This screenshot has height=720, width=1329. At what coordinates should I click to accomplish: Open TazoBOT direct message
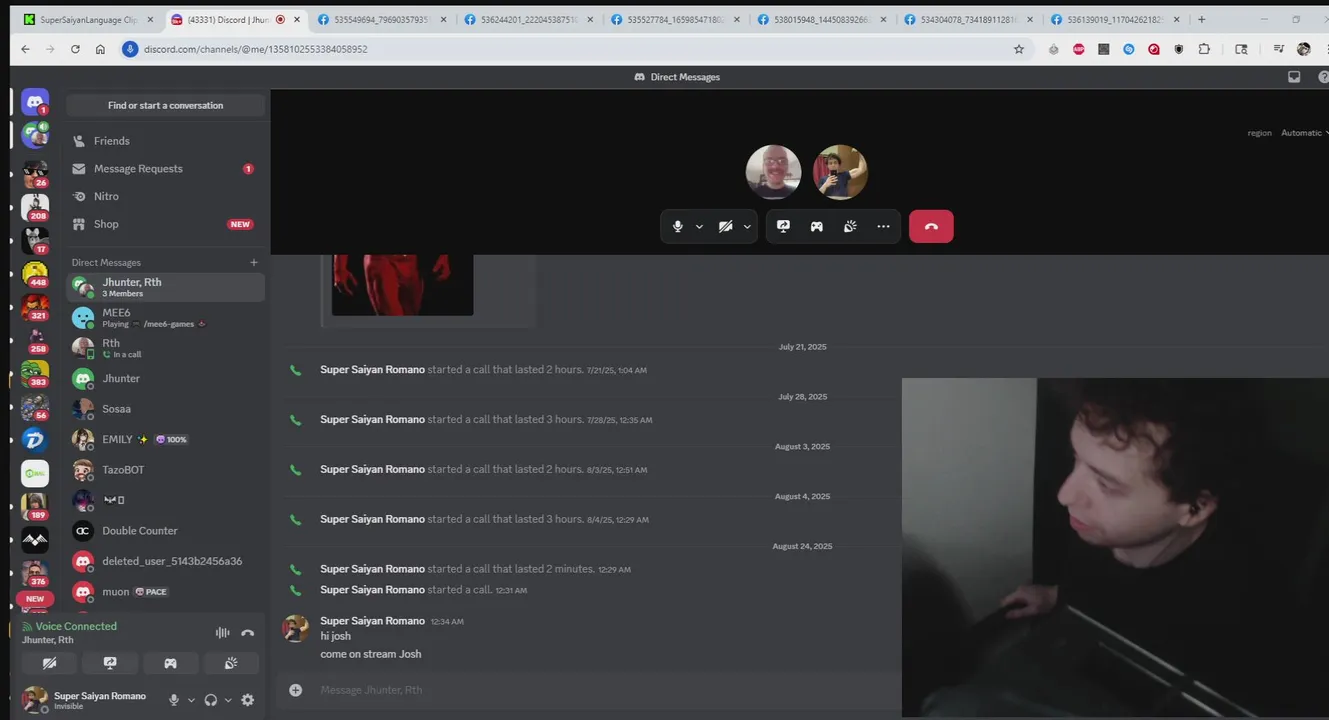[166, 470]
